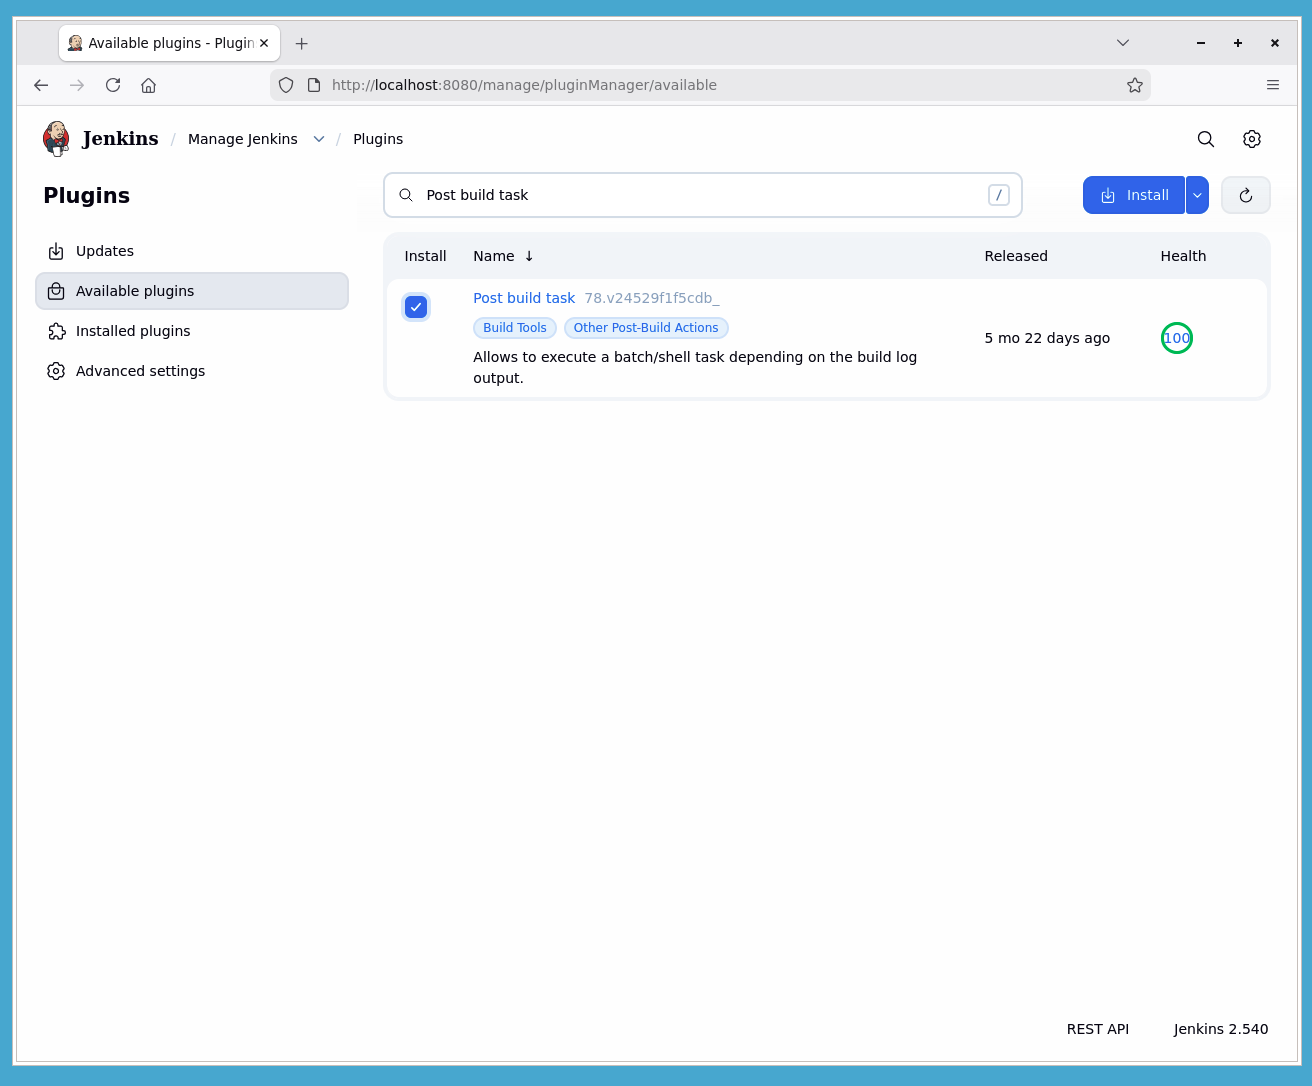The height and width of the screenshot is (1086, 1312).
Task: Refresh the plugin list with the reload icon
Action: 1245,195
